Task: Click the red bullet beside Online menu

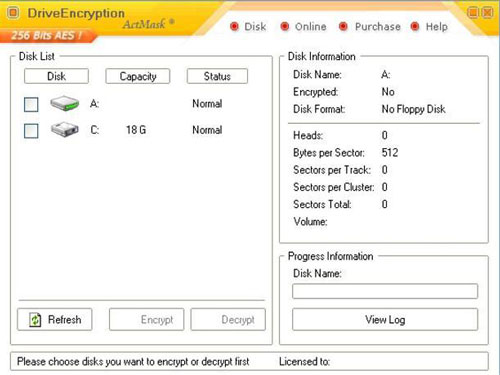Action: [x=285, y=26]
